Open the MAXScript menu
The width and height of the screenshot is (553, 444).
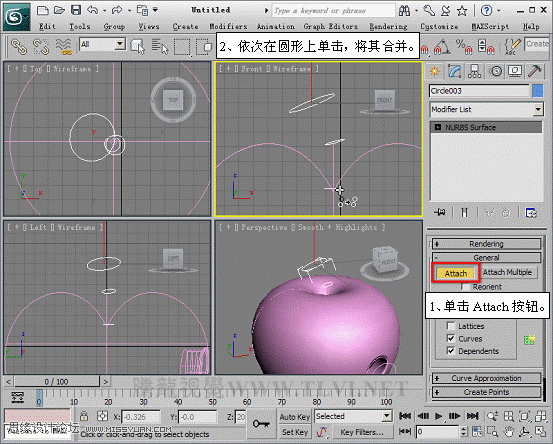click(490, 26)
